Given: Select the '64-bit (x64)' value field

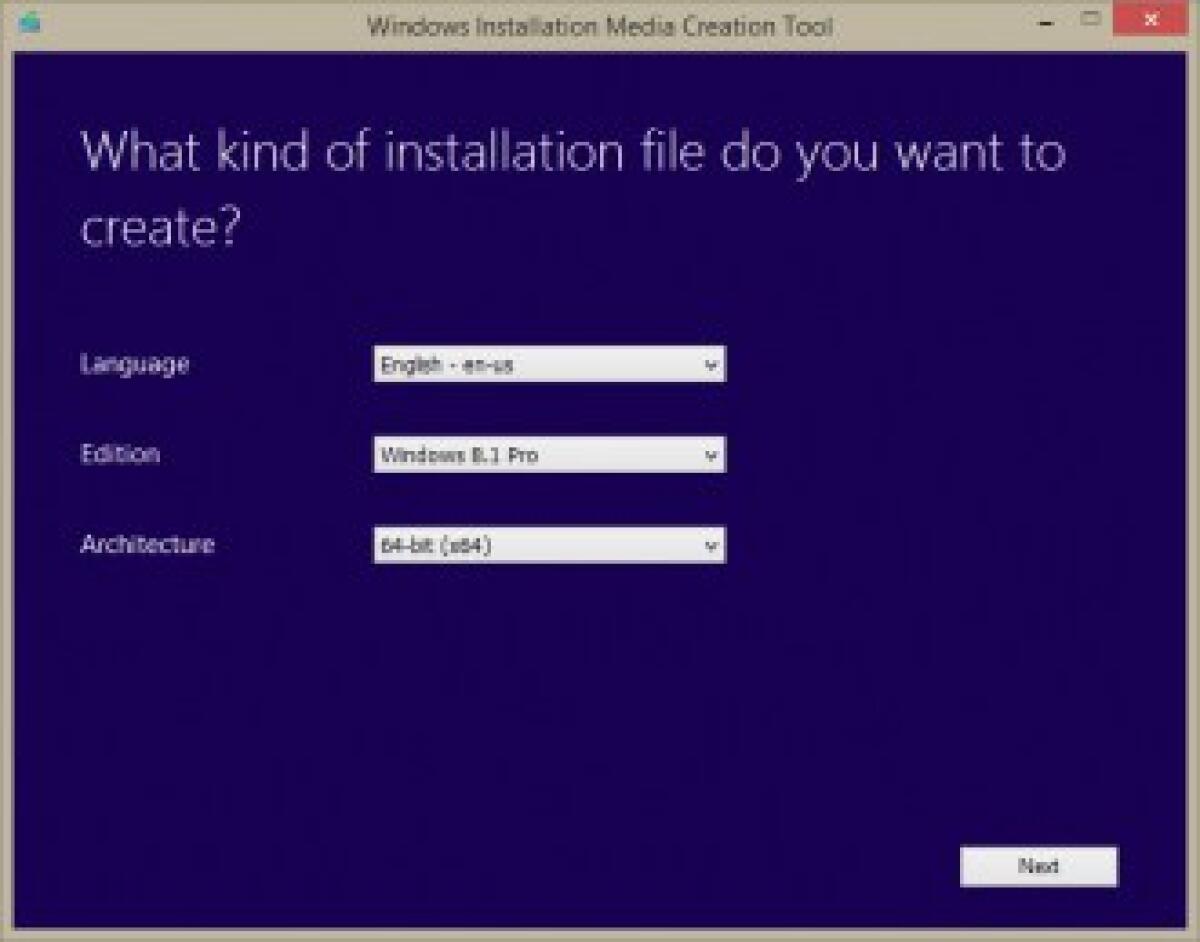Looking at the screenshot, I should click(x=430, y=545).
